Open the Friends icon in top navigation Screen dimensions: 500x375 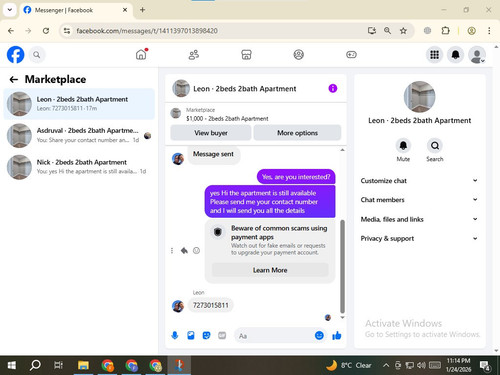pyautogui.click(x=194, y=54)
